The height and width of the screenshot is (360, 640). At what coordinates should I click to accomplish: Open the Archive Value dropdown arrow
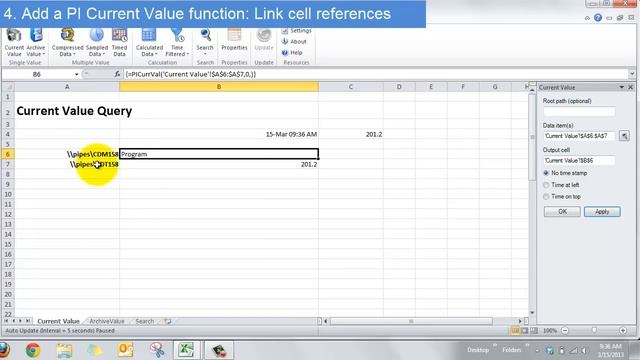44,54
